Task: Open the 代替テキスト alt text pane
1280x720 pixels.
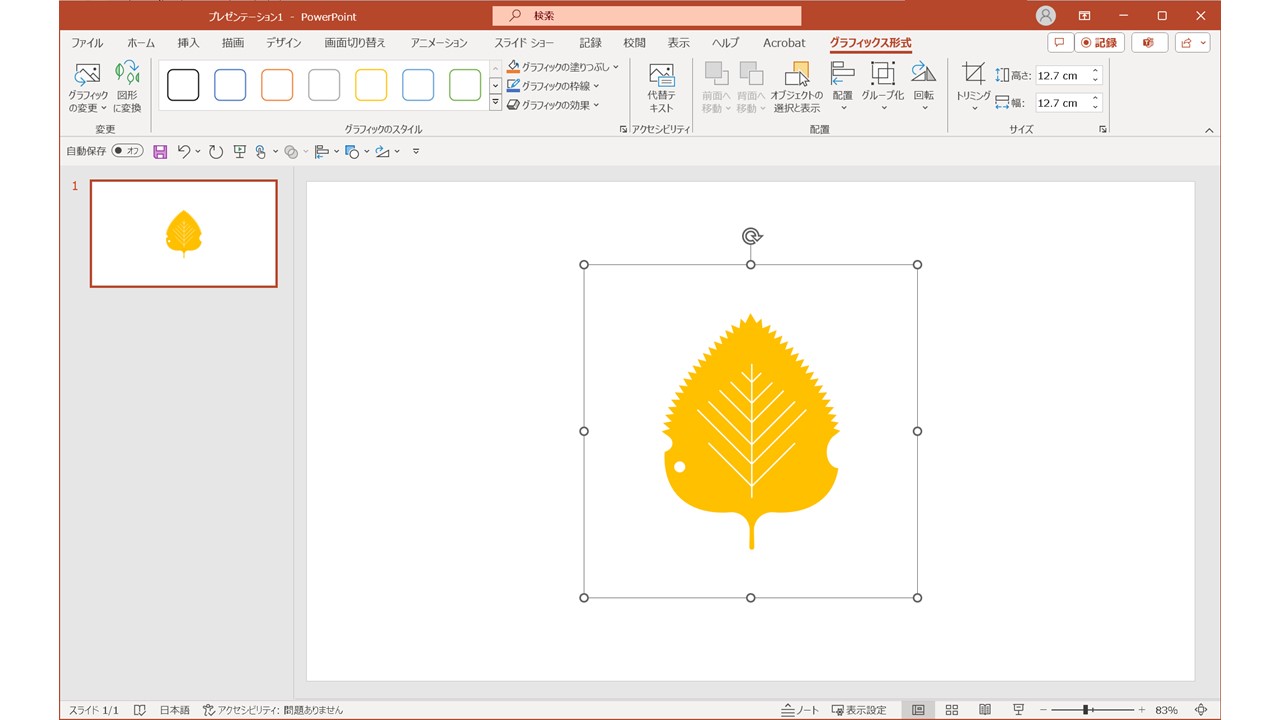Action: (x=661, y=86)
